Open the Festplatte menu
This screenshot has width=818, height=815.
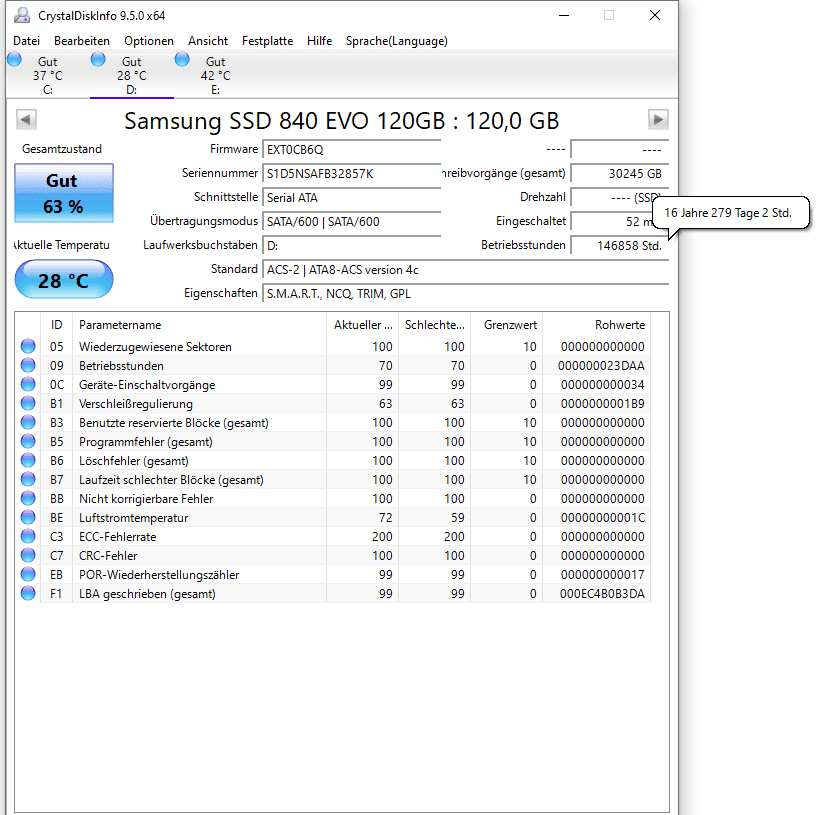[267, 41]
